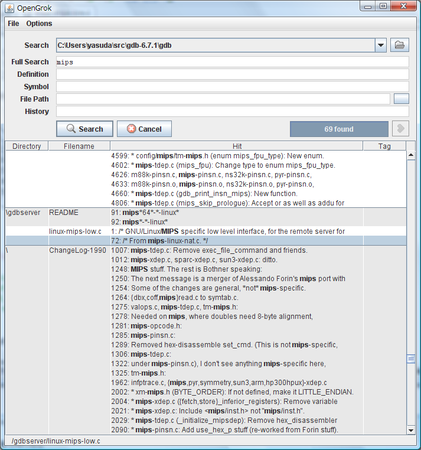Select hit line 2090 Add use_hex_p stuff
Screen dimensions: 421x450
pyautogui.click(x=225, y=430)
